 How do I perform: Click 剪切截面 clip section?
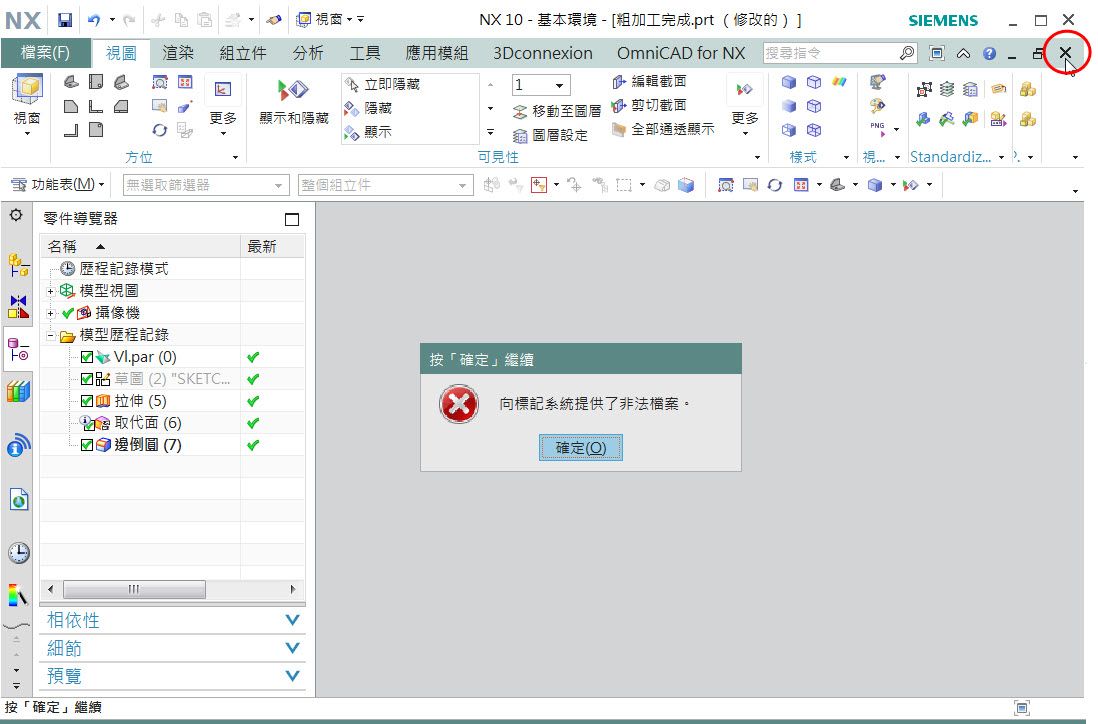pyautogui.click(x=649, y=105)
